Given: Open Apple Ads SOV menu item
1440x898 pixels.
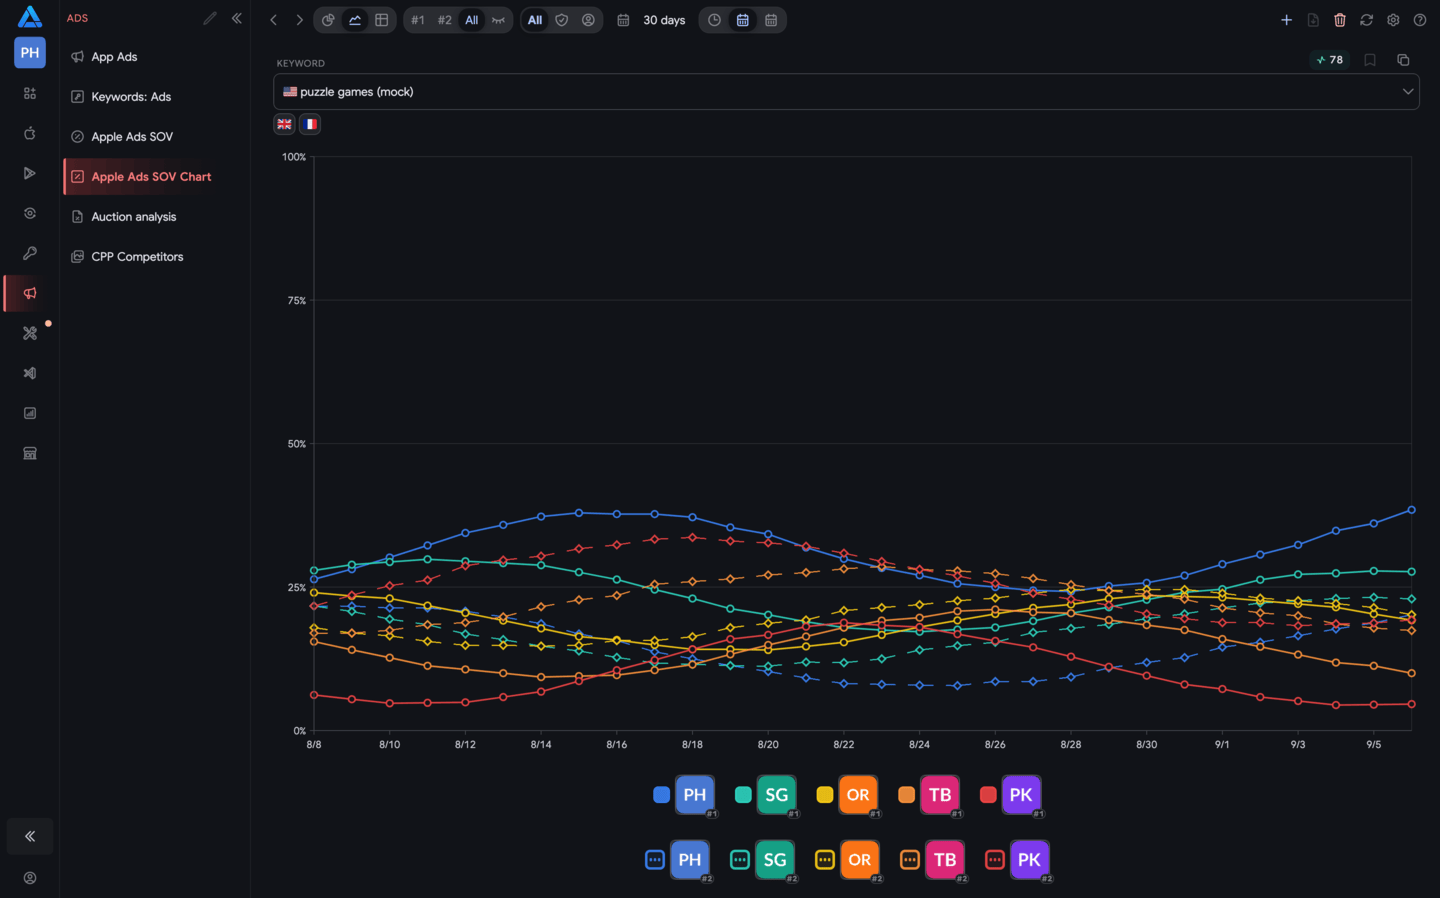Looking at the screenshot, I should click(155, 137).
